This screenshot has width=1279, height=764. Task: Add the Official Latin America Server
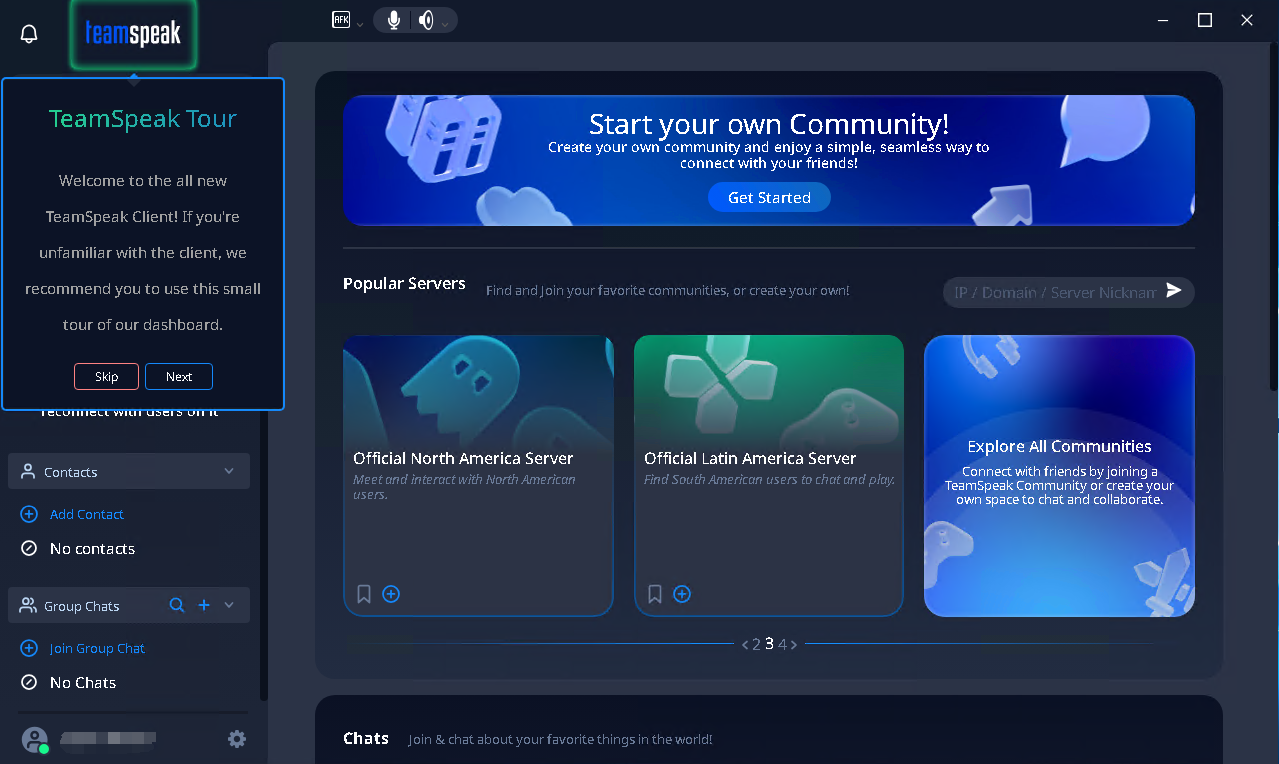[x=682, y=594]
